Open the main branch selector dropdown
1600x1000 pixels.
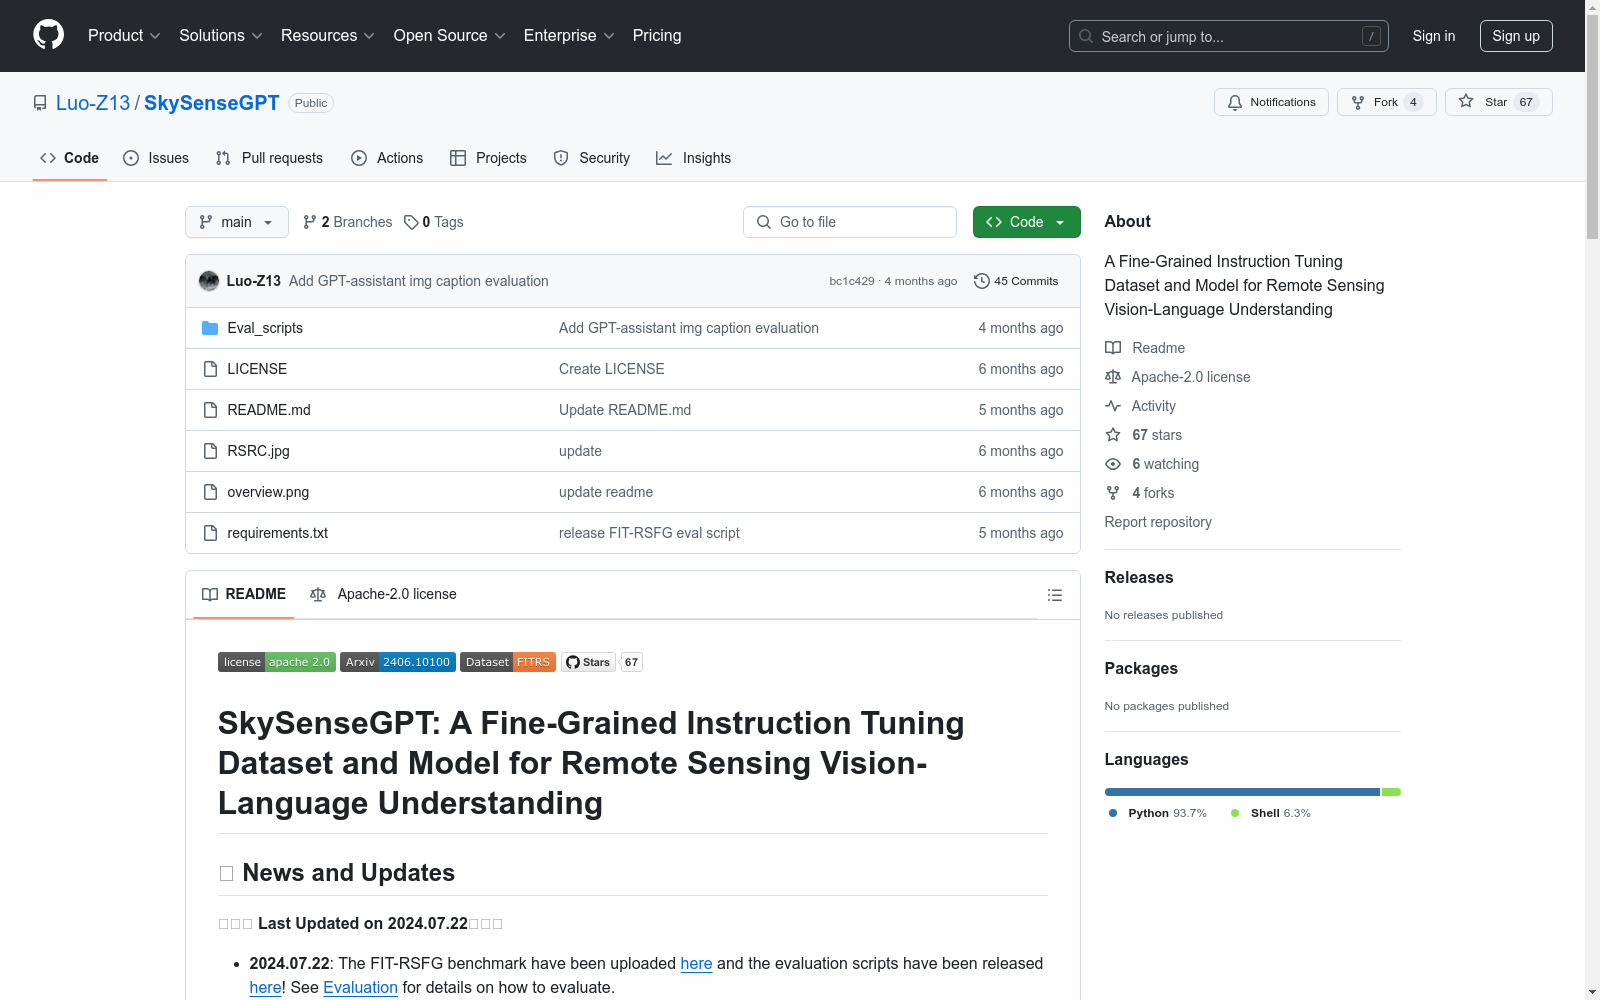(237, 222)
